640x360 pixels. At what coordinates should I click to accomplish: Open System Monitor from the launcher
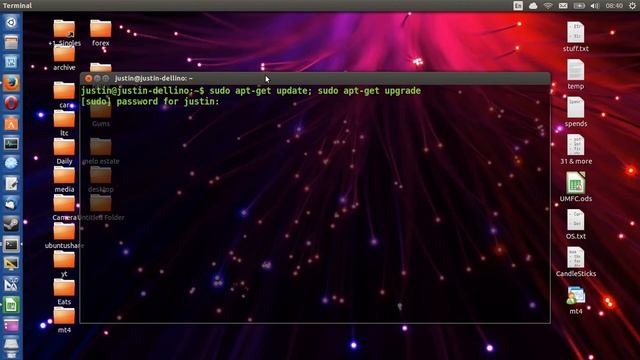(11, 143)
